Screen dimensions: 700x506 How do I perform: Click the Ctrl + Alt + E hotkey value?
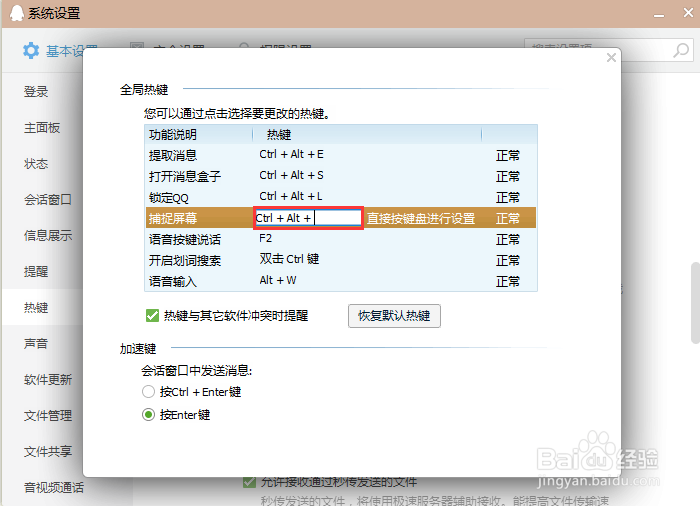(x=291, y=155)
